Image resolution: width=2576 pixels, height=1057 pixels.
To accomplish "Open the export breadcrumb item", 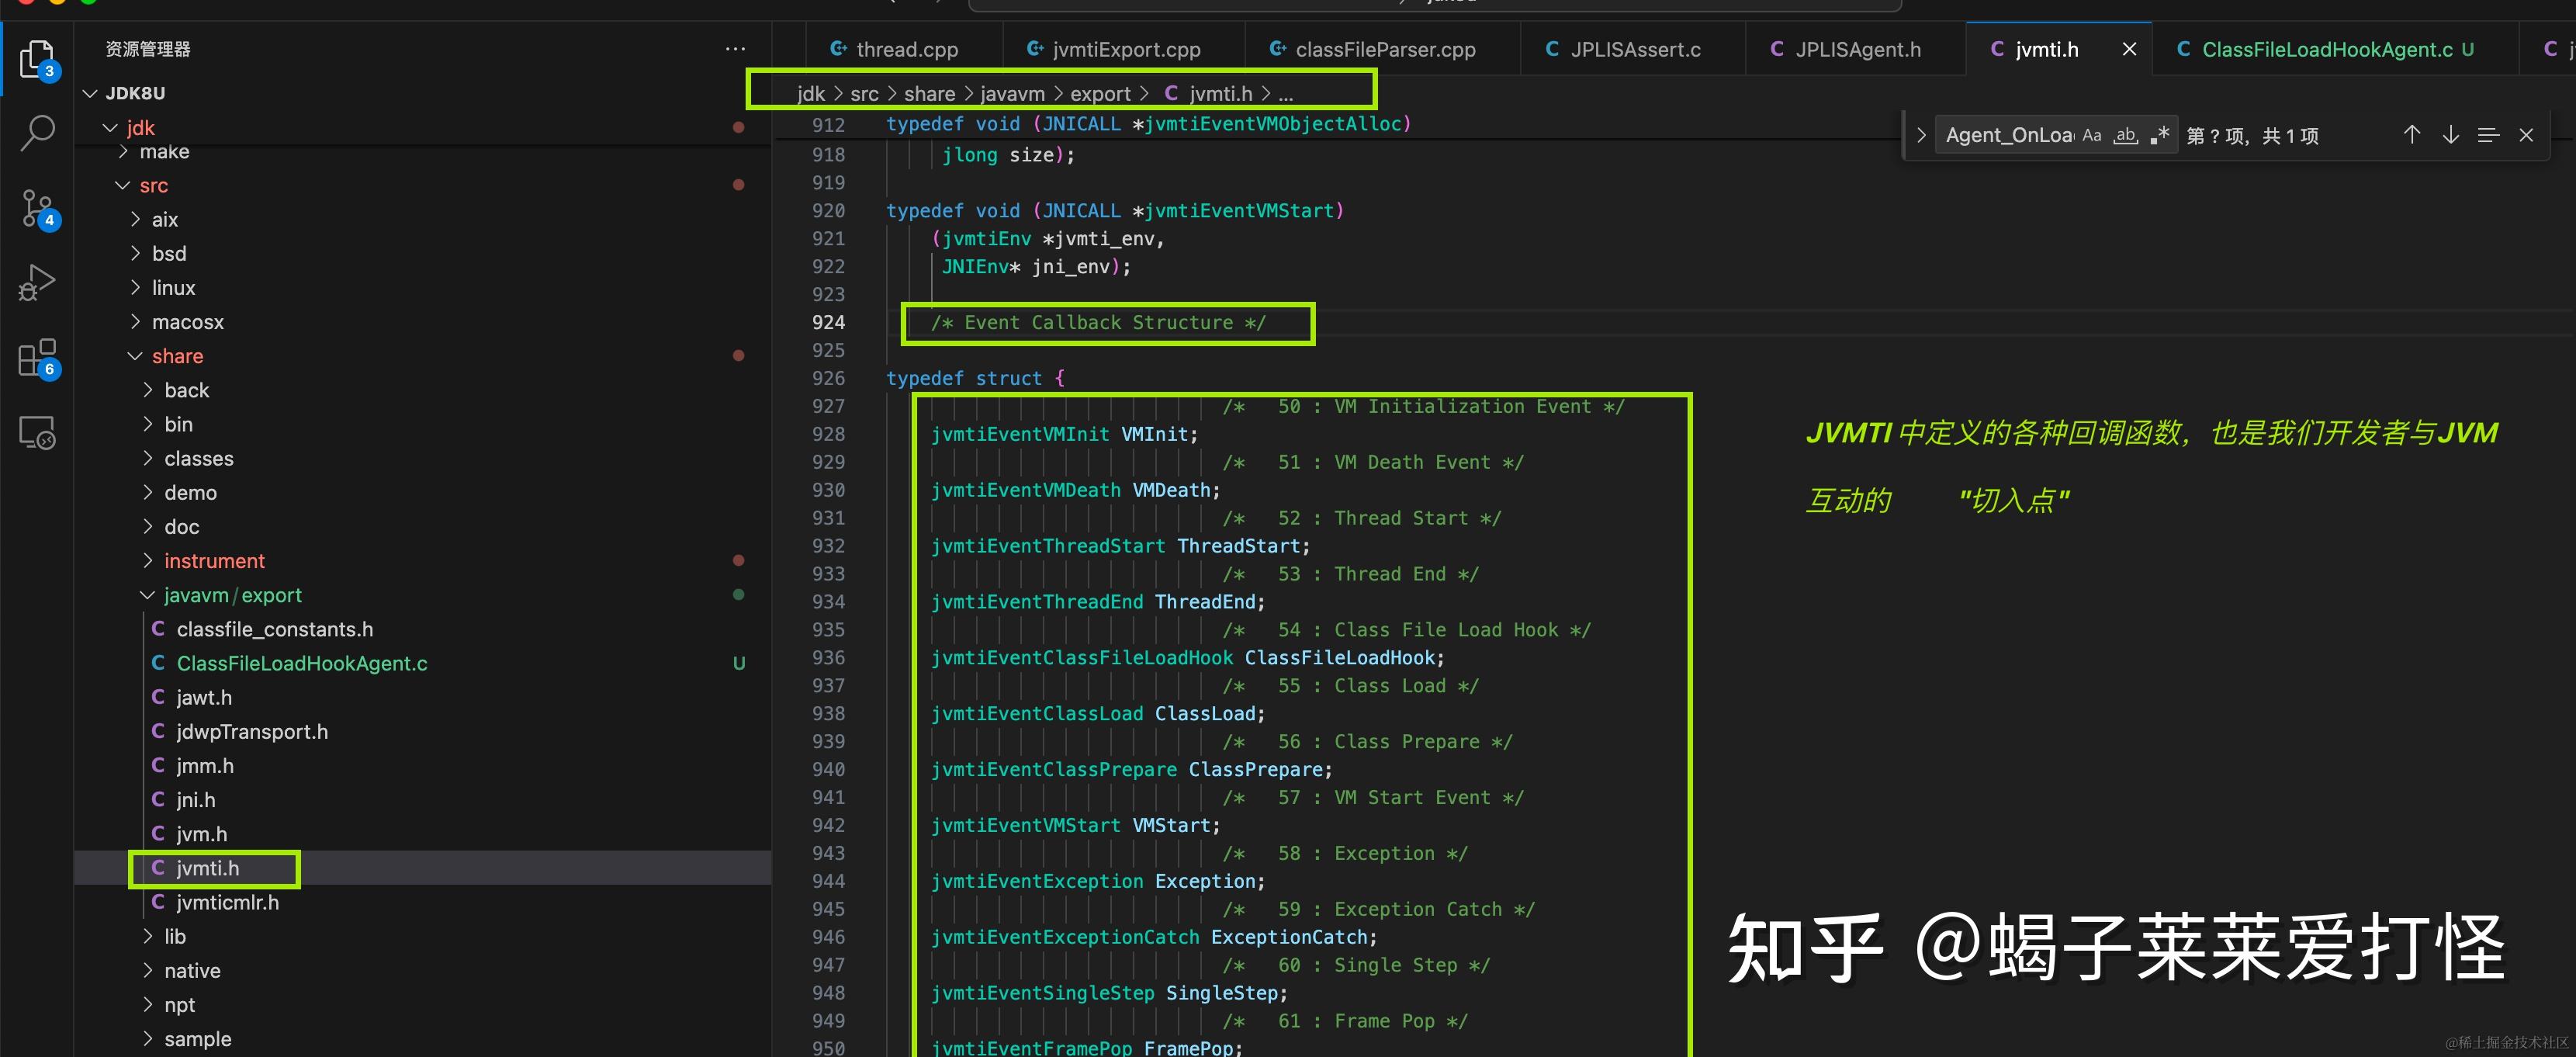I will click(1100, 93).
